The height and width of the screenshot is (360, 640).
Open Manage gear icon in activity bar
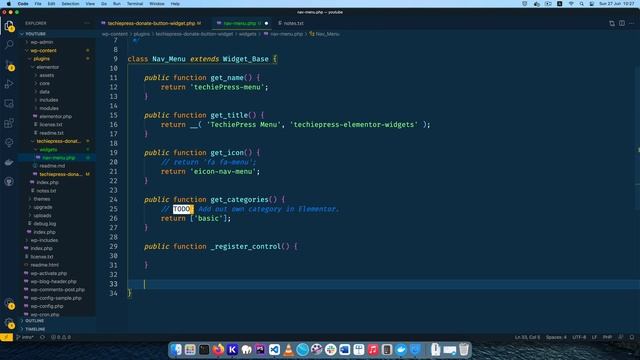(9, 323)
